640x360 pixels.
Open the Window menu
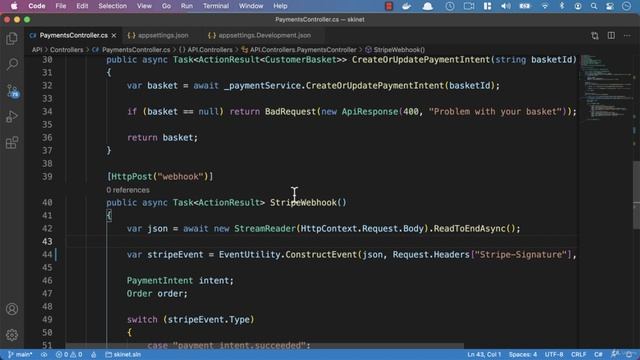tap(251, 6)
